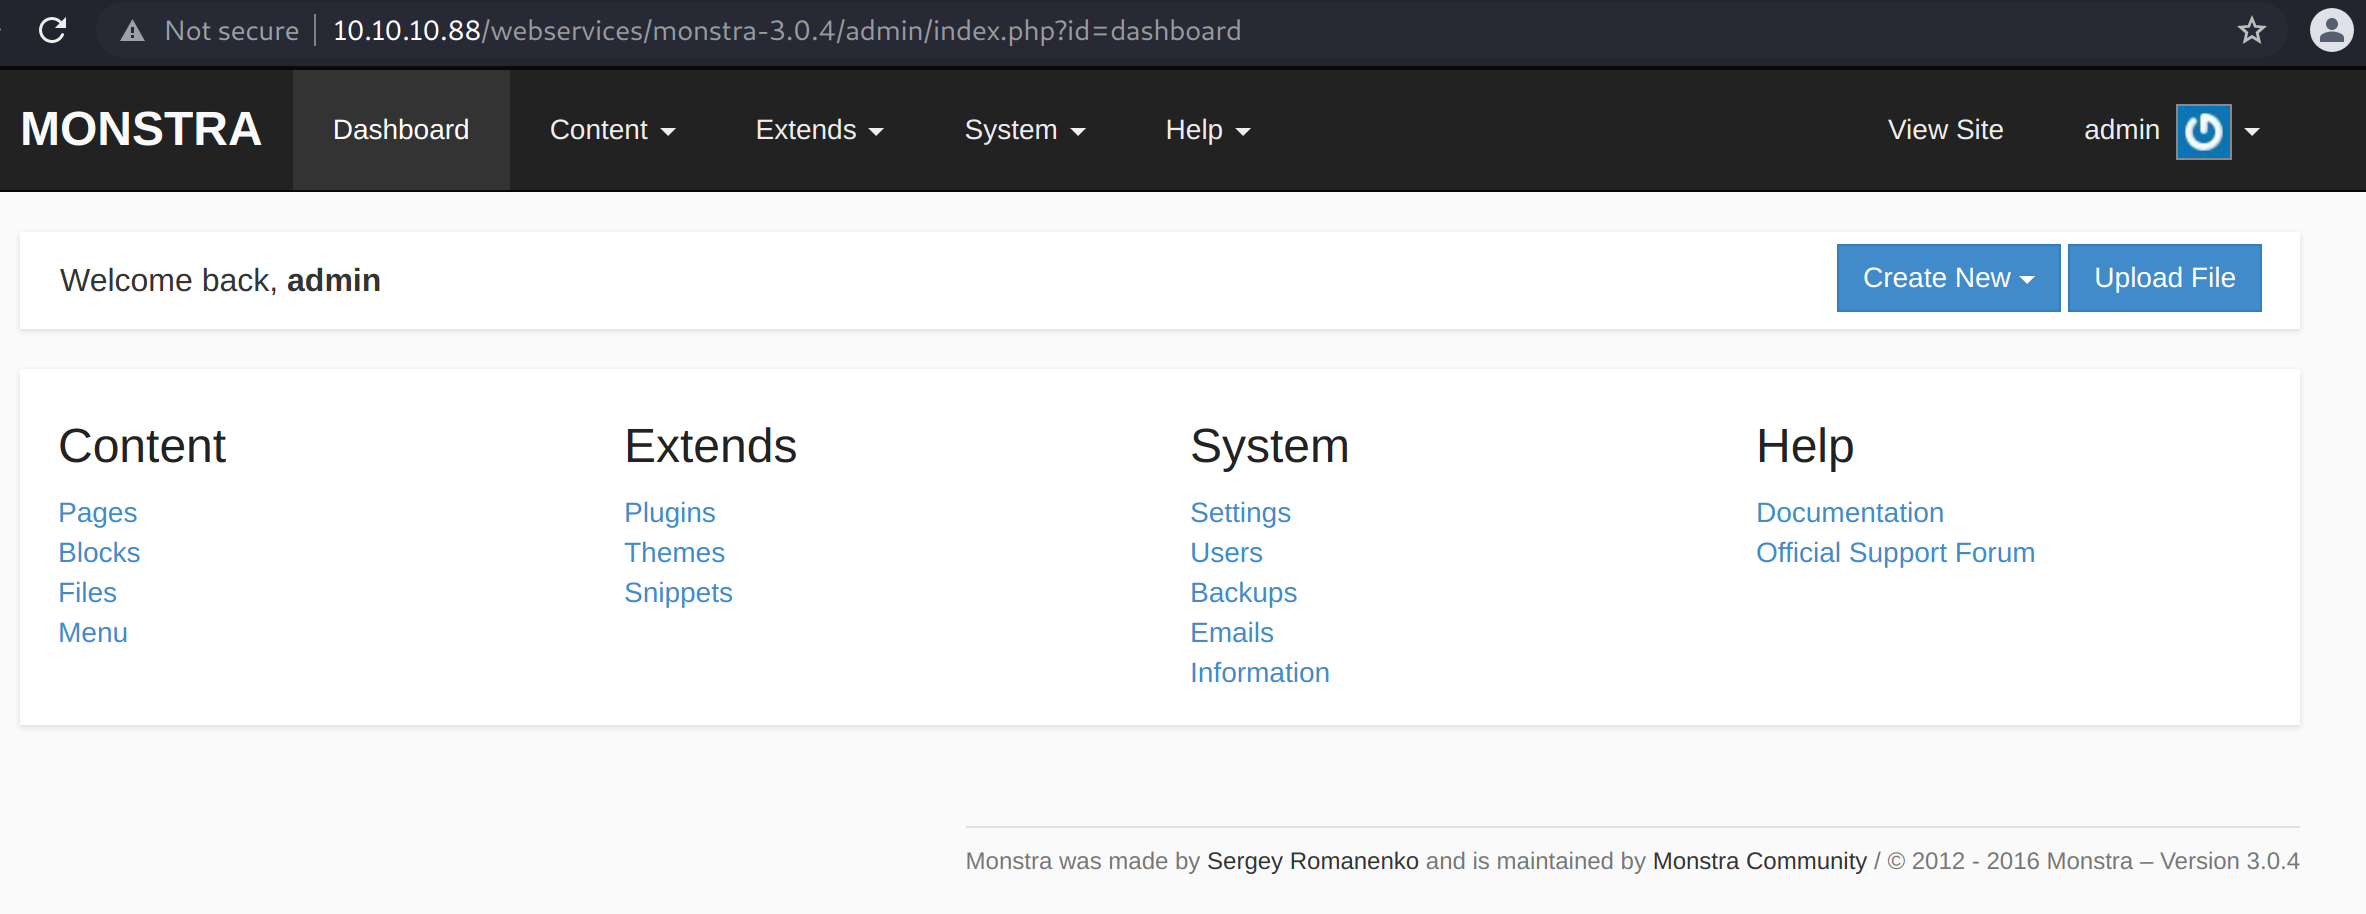Open View Site link in navbar
2366x914 pixels.
coord(1946,130)
